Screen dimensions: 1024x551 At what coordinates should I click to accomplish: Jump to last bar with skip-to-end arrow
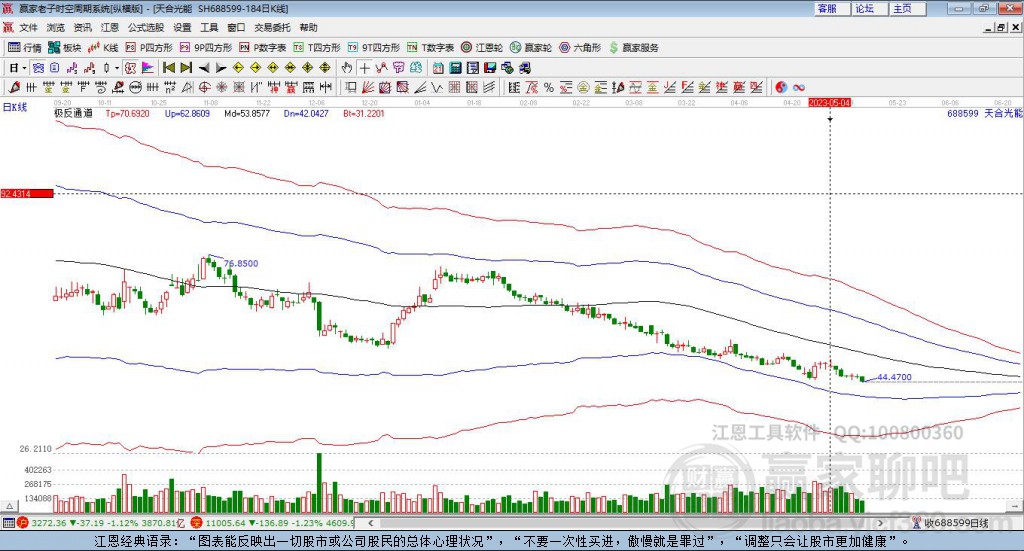[186, 68]
